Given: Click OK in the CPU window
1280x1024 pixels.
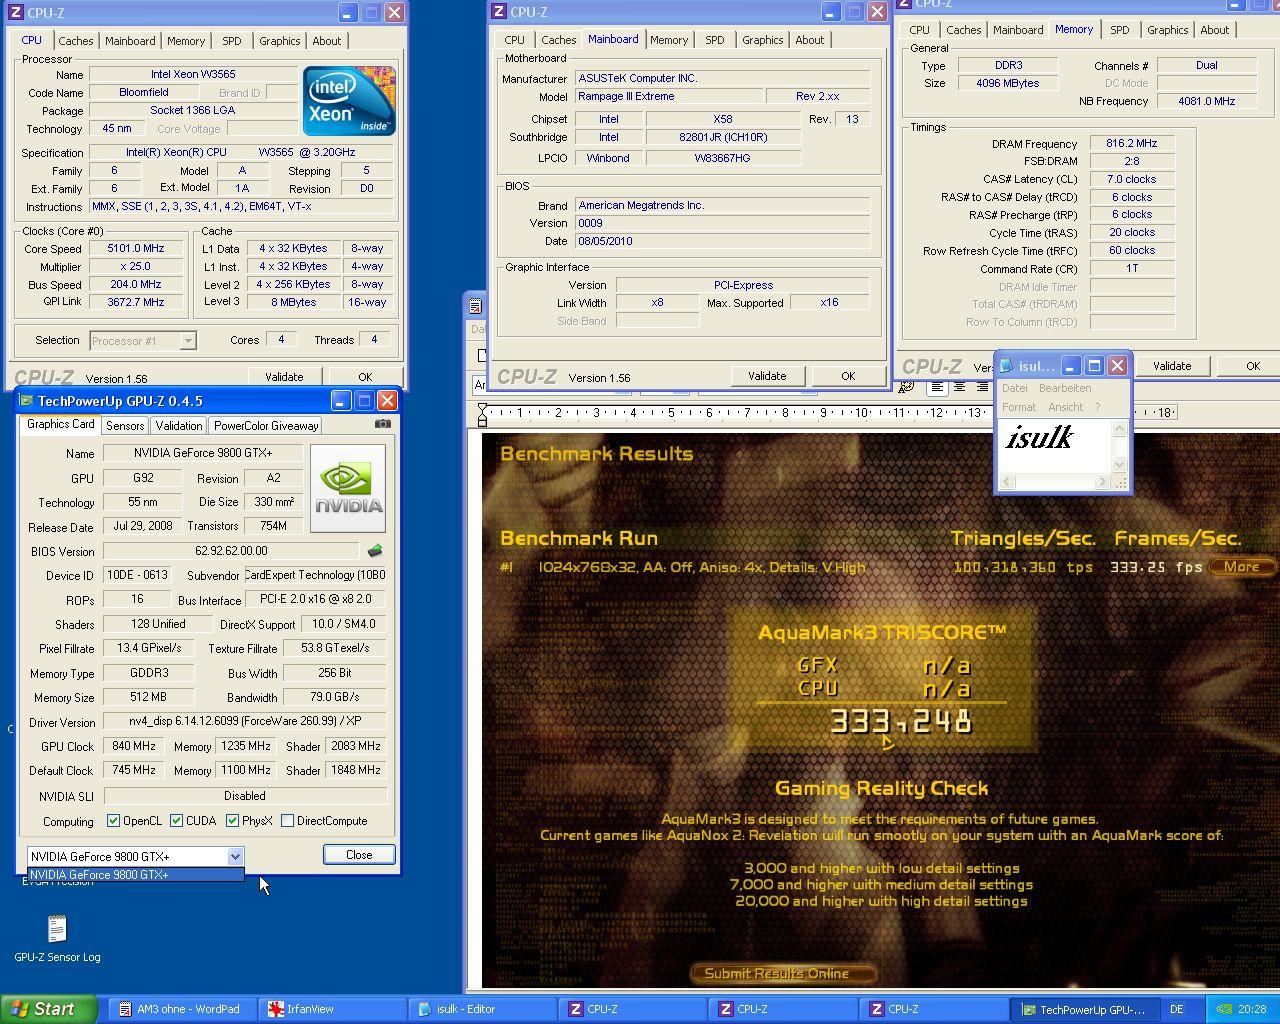Looking at the screenshot, I should point(365,377).
